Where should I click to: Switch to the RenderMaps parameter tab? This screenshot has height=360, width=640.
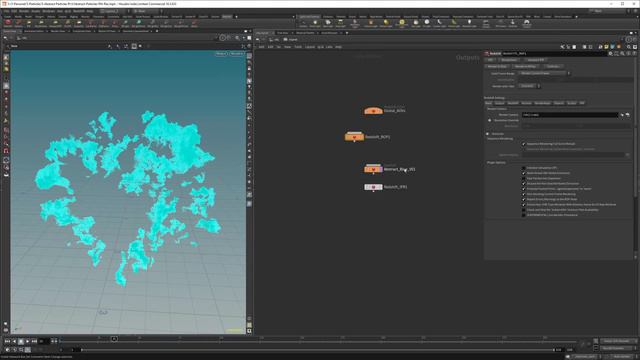pyautogui.click(x=542, y=103)
